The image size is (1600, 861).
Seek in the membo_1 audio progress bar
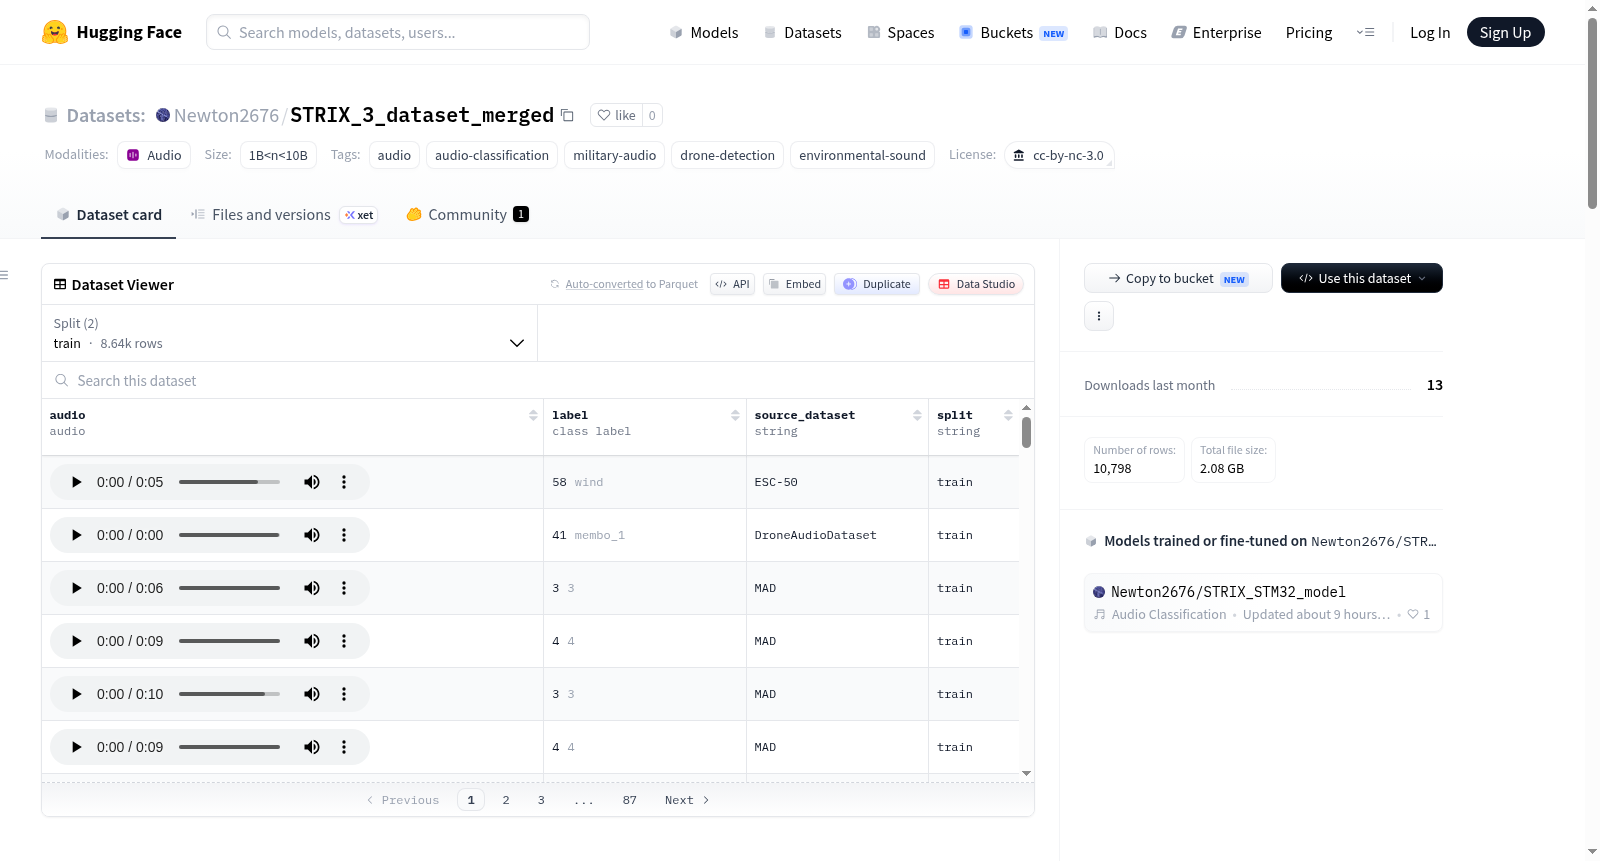pos(229,535)
